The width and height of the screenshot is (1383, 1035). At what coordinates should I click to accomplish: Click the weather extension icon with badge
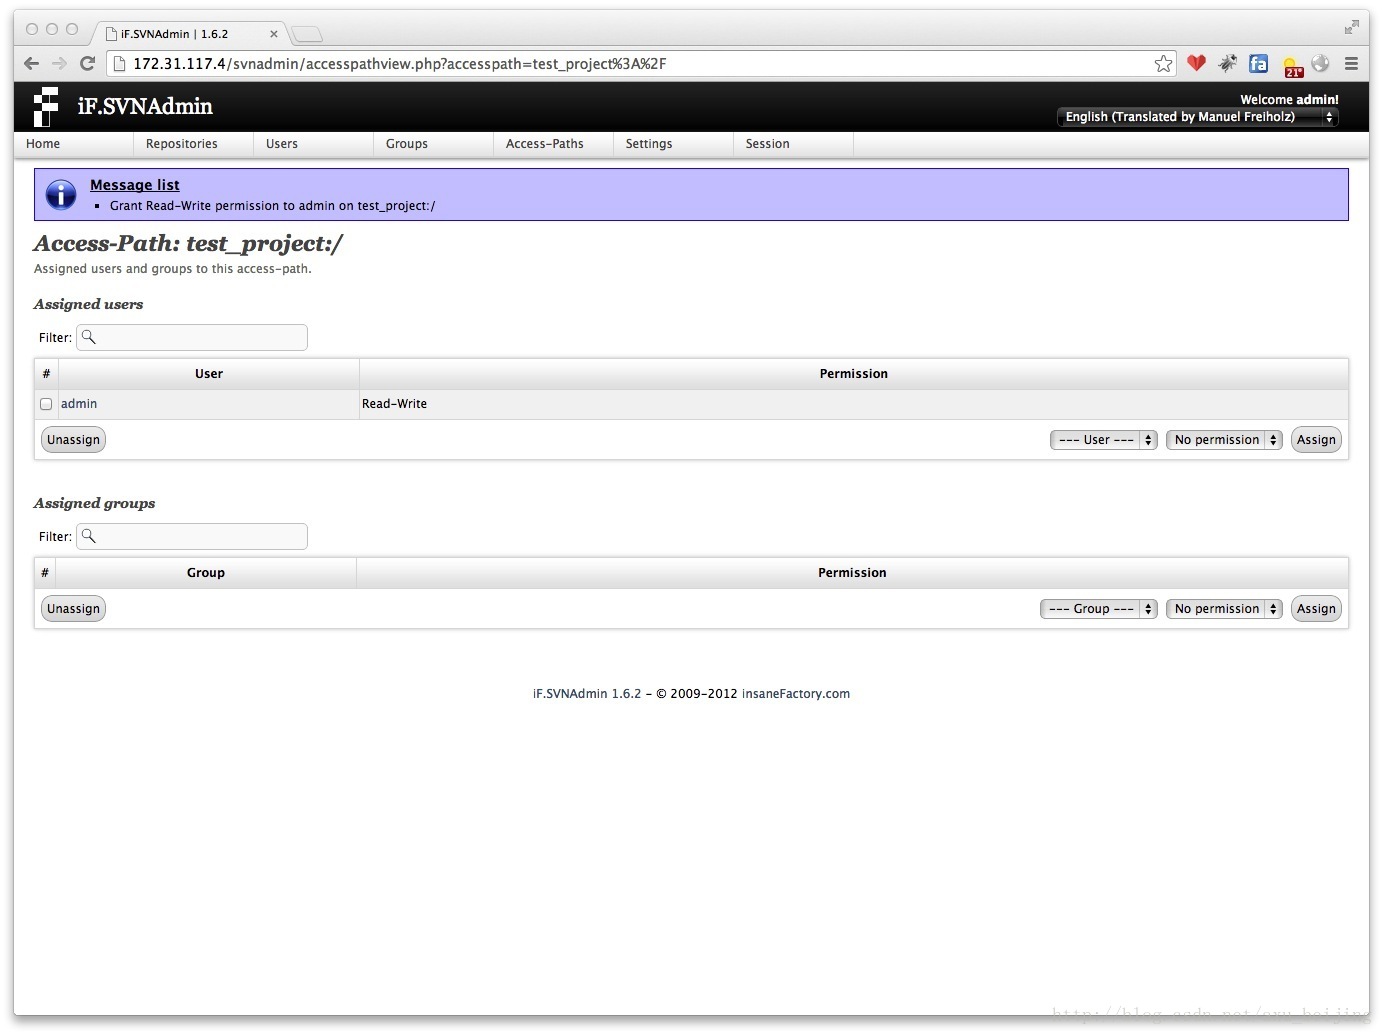click(1292, 66)
